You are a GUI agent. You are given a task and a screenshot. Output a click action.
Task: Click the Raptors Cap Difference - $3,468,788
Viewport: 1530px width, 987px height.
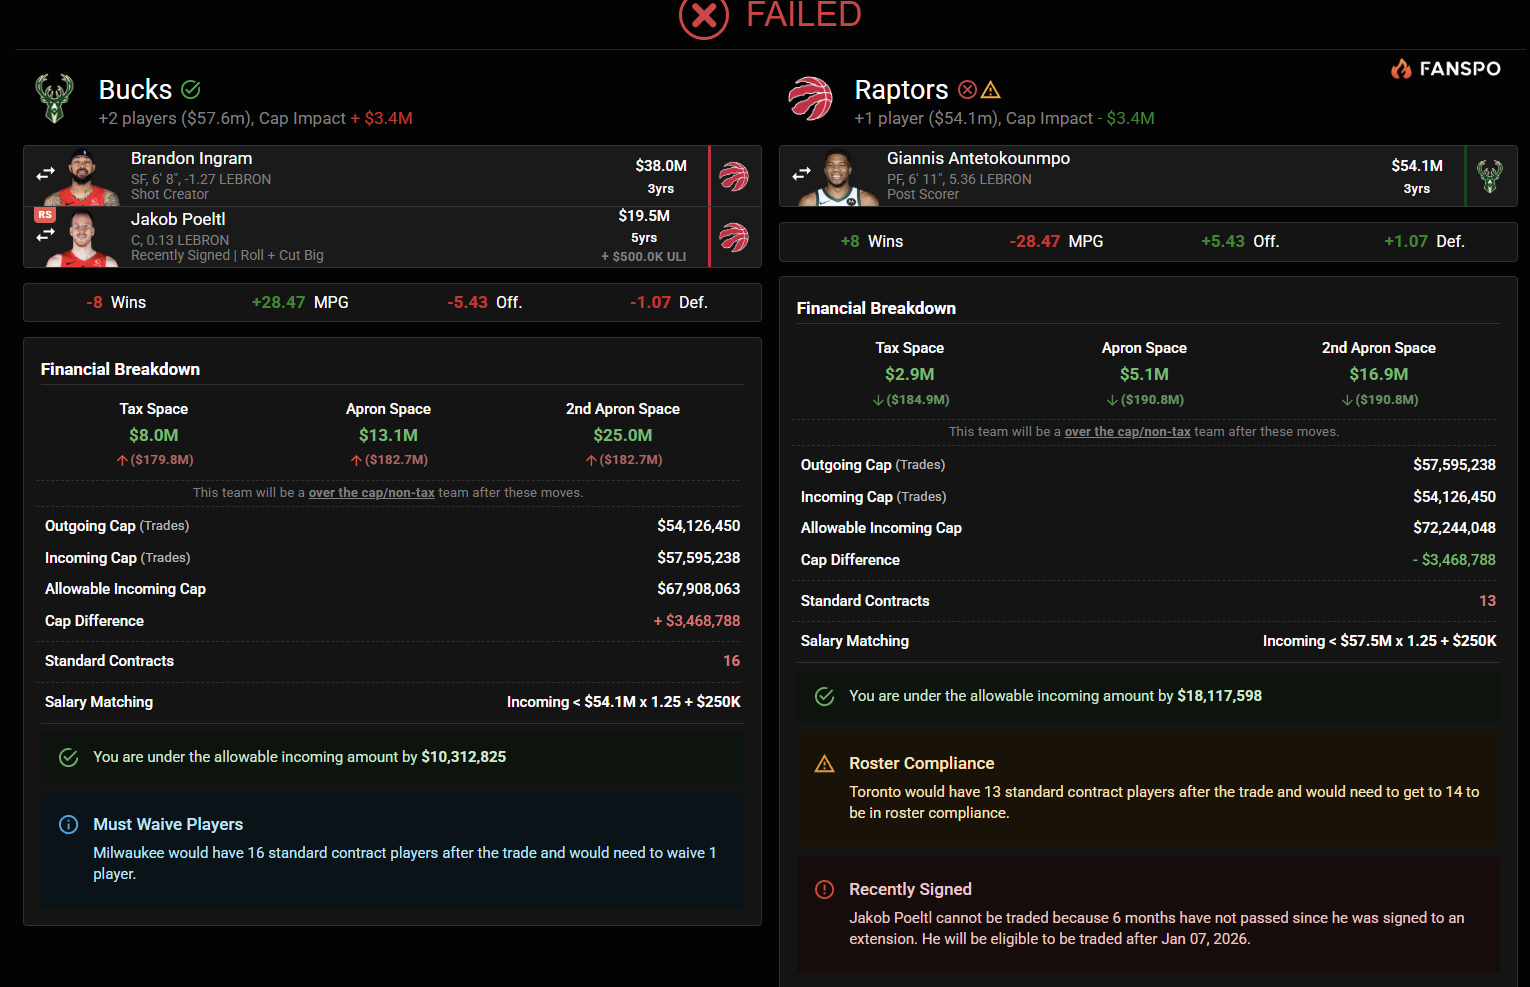tap(1454, 560)
